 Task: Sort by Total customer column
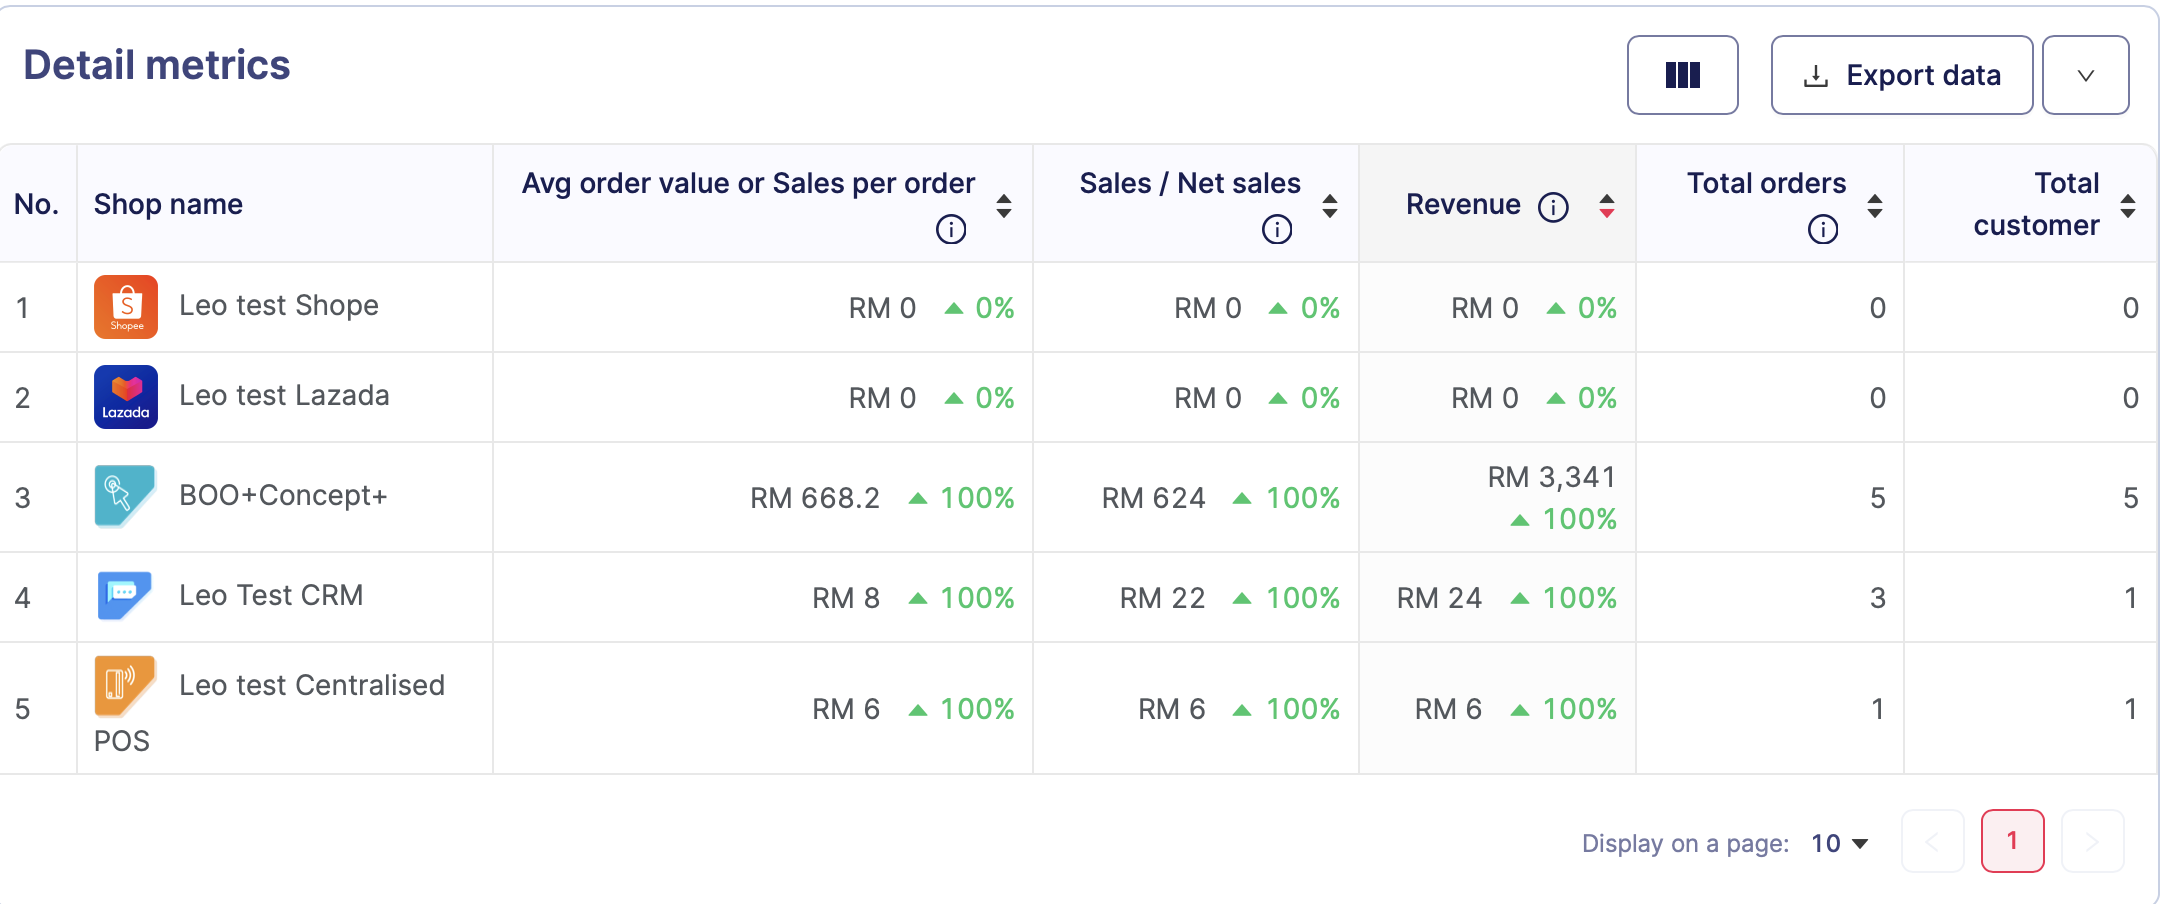coord(2128,206)
